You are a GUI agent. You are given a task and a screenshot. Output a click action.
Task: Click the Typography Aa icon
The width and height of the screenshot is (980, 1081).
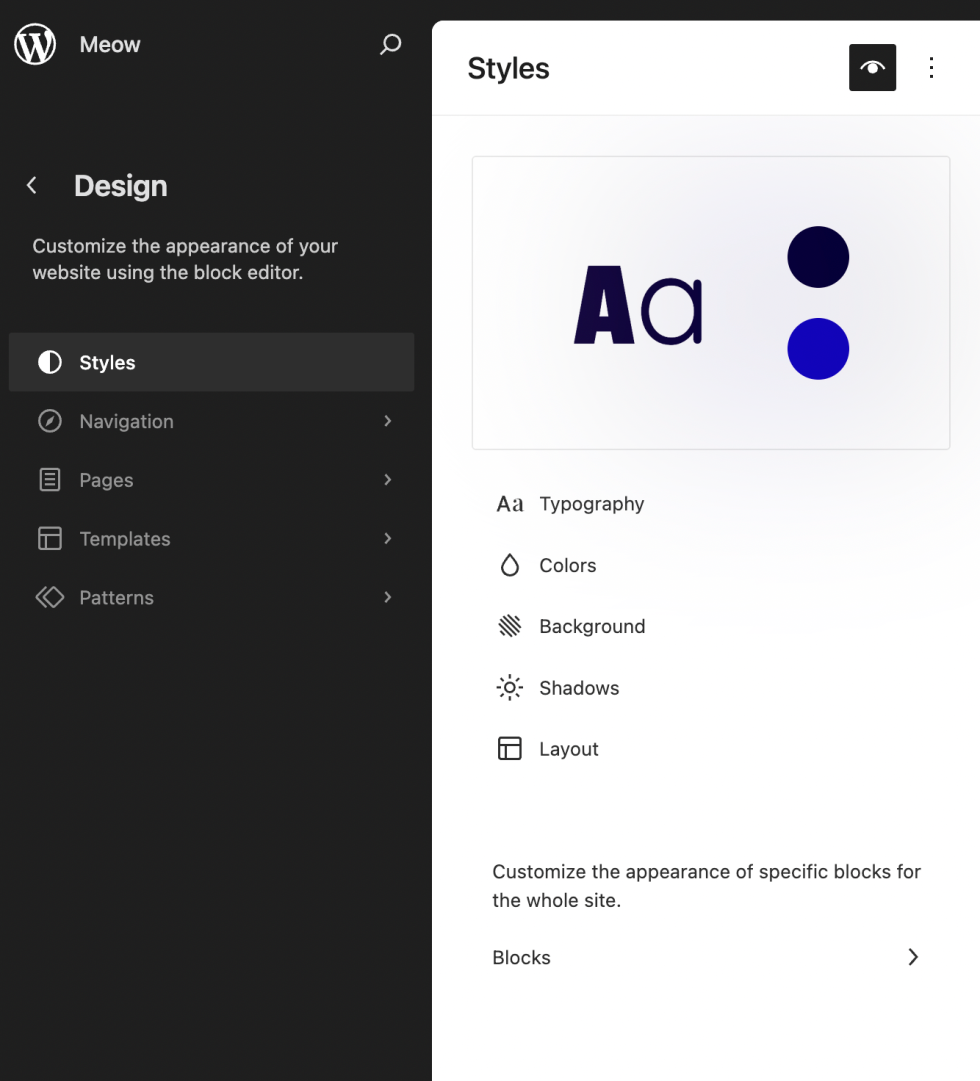[510, 504]
